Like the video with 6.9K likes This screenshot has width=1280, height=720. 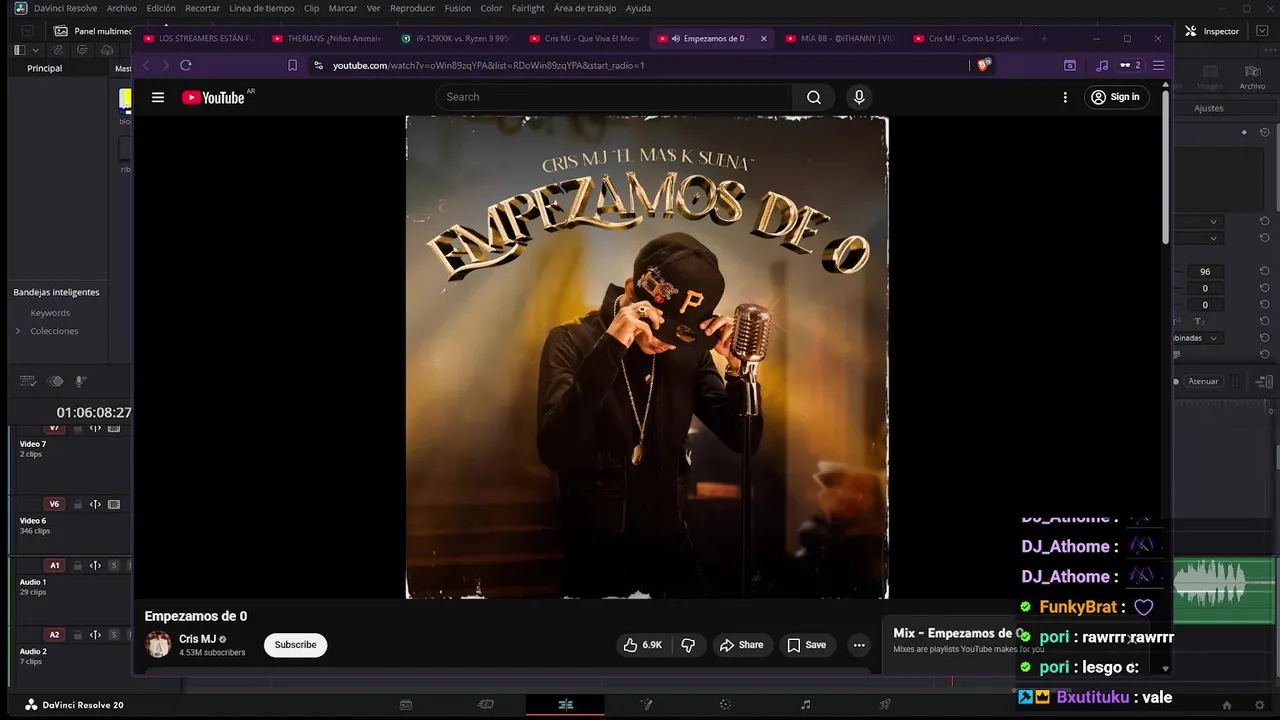(x=643, y=645)
